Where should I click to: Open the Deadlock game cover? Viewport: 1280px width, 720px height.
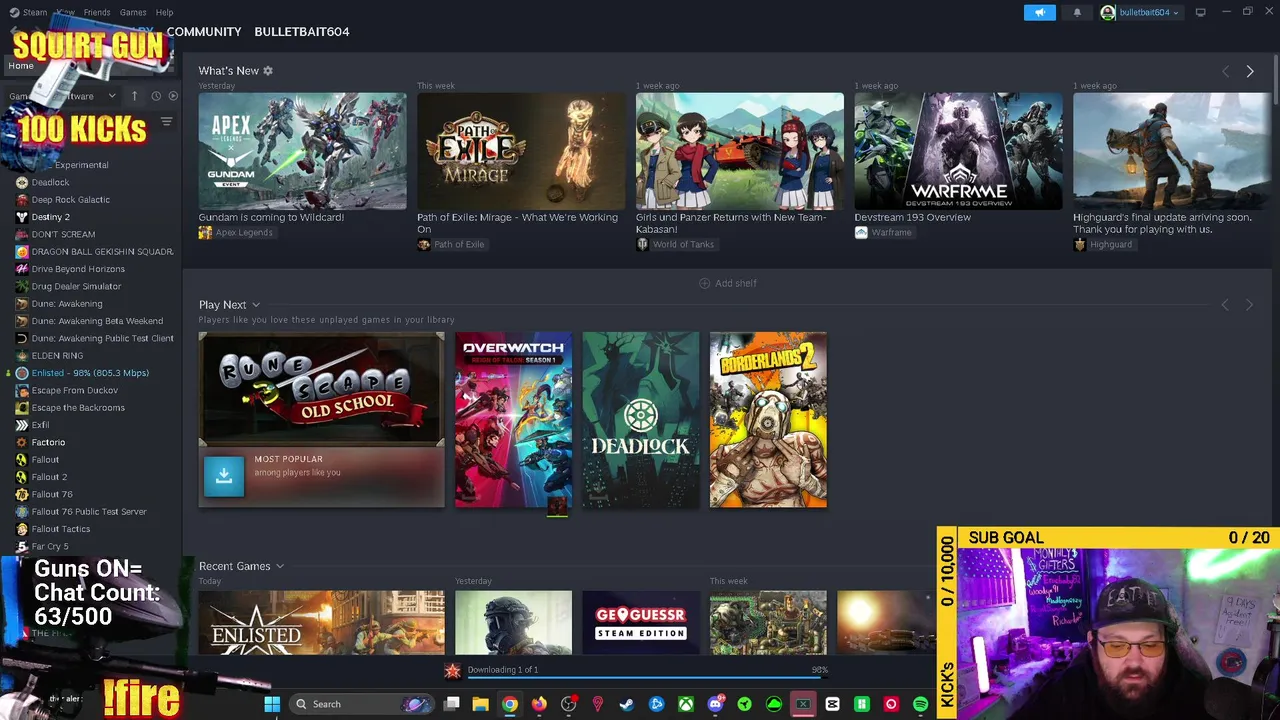click(641, 420)
